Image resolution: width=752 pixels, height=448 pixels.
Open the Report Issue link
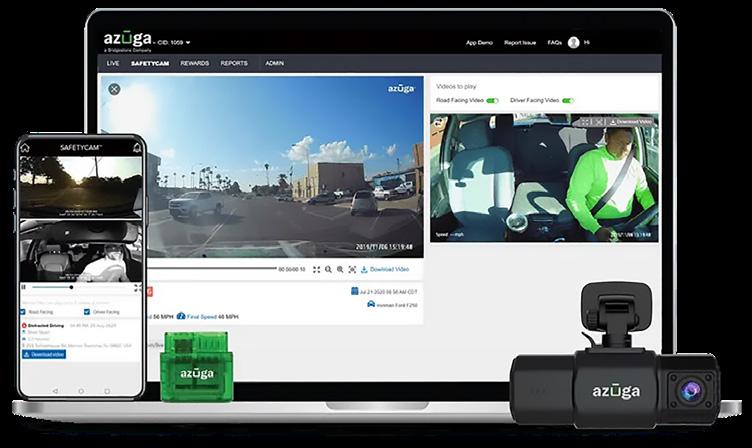click(x=520, y=43)
